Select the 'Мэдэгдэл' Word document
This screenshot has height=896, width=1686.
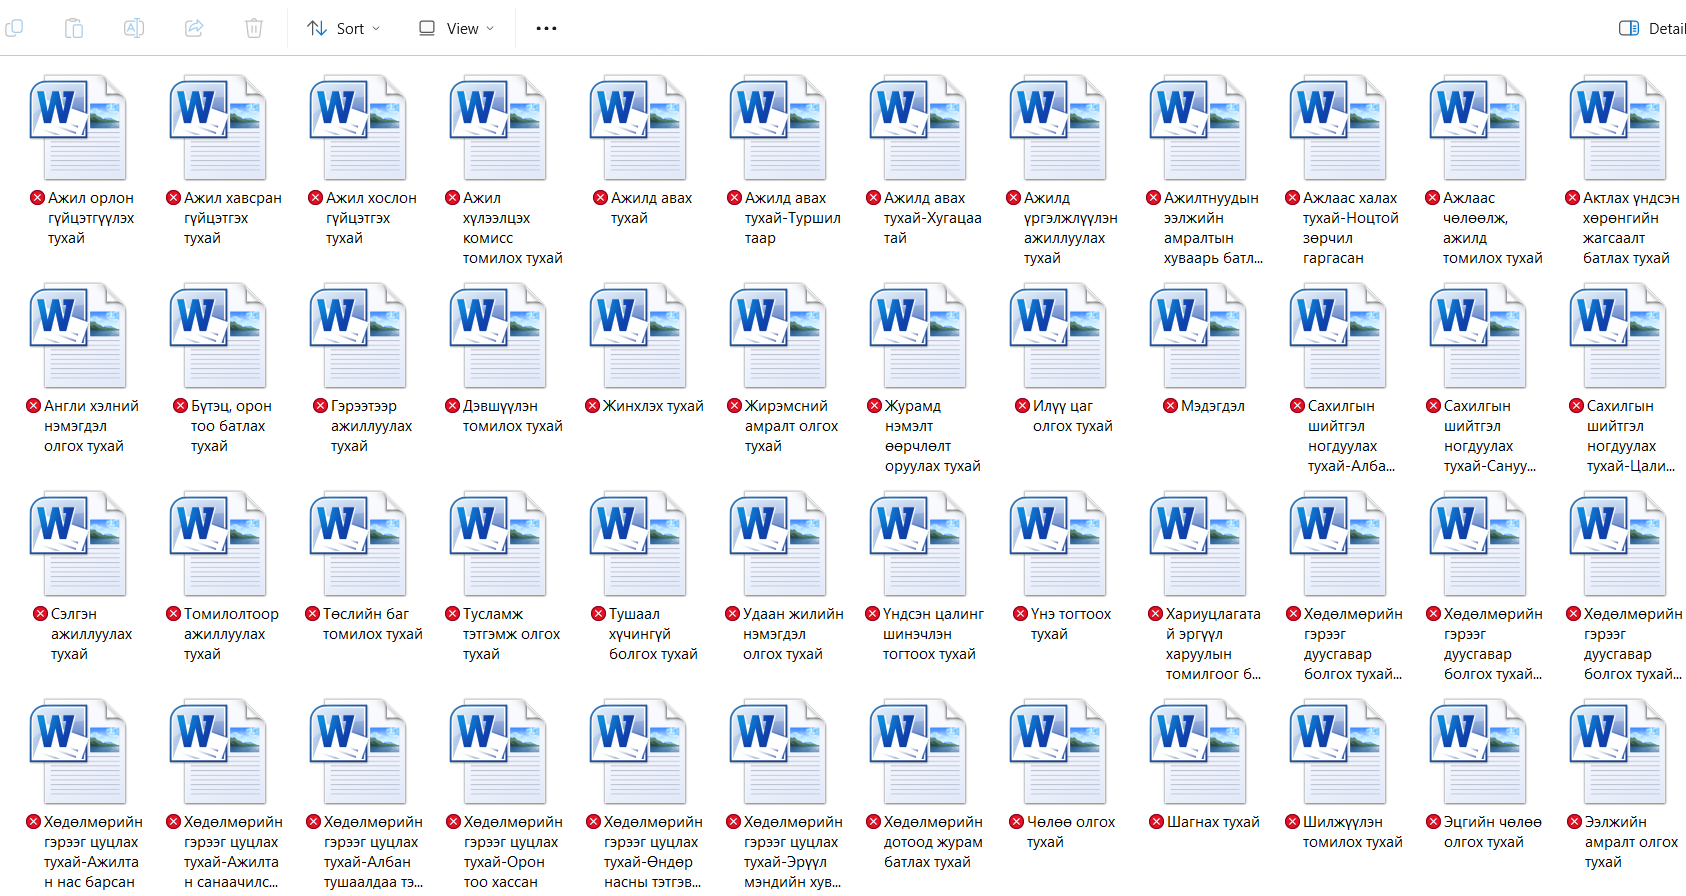point(1198,336)
